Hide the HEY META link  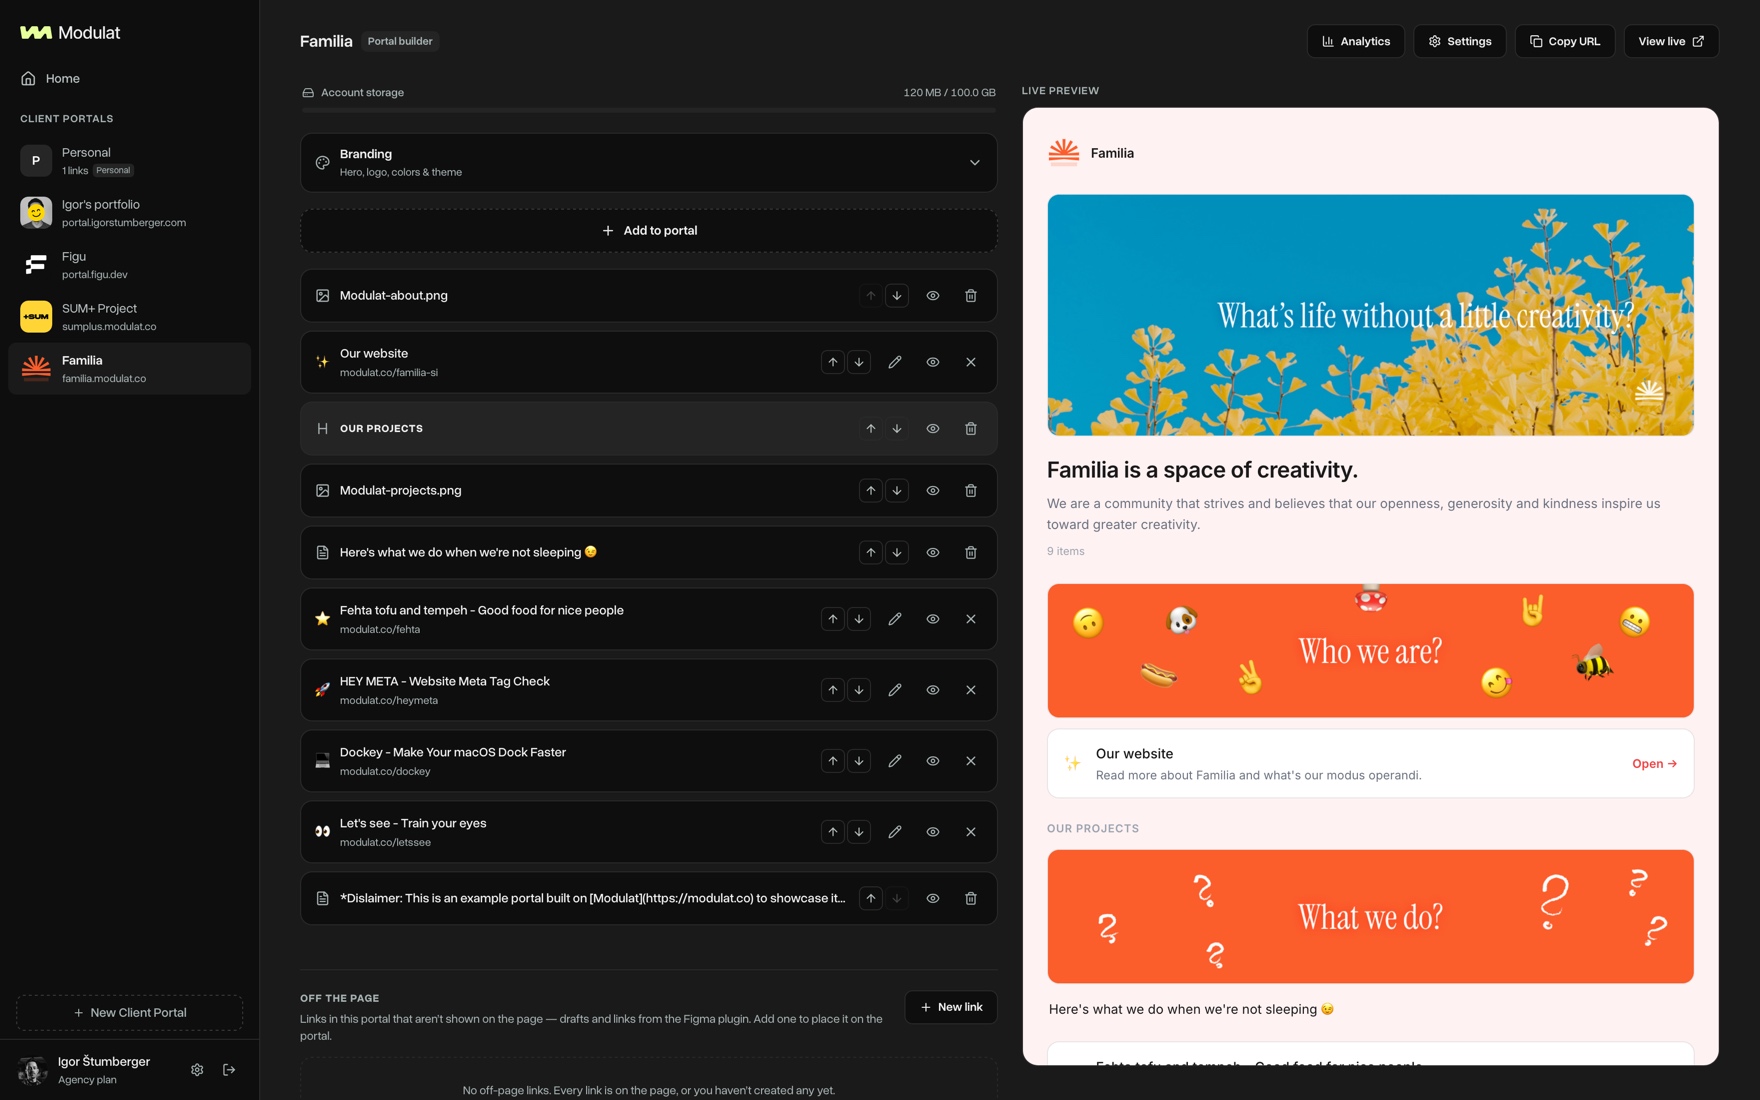coord(933,690)
